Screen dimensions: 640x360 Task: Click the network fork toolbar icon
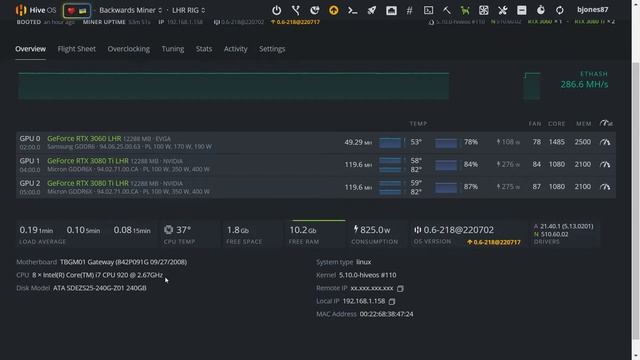pyautogui.click(x=296, y=10)
